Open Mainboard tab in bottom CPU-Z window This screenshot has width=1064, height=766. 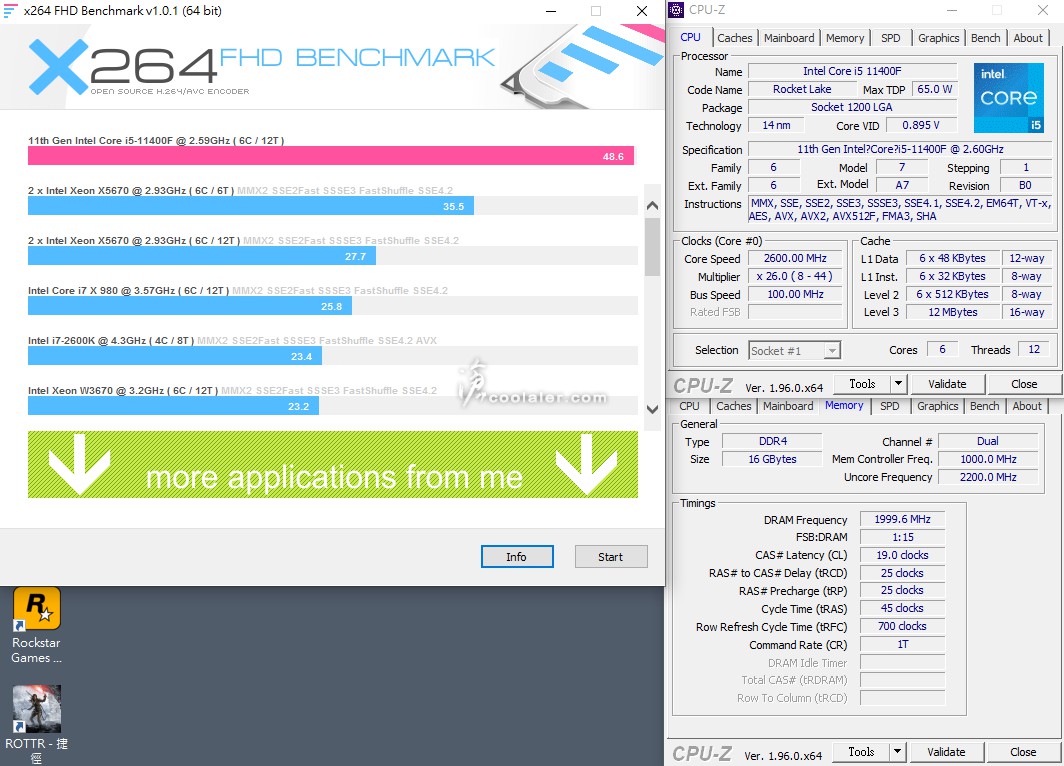[788, 406]
